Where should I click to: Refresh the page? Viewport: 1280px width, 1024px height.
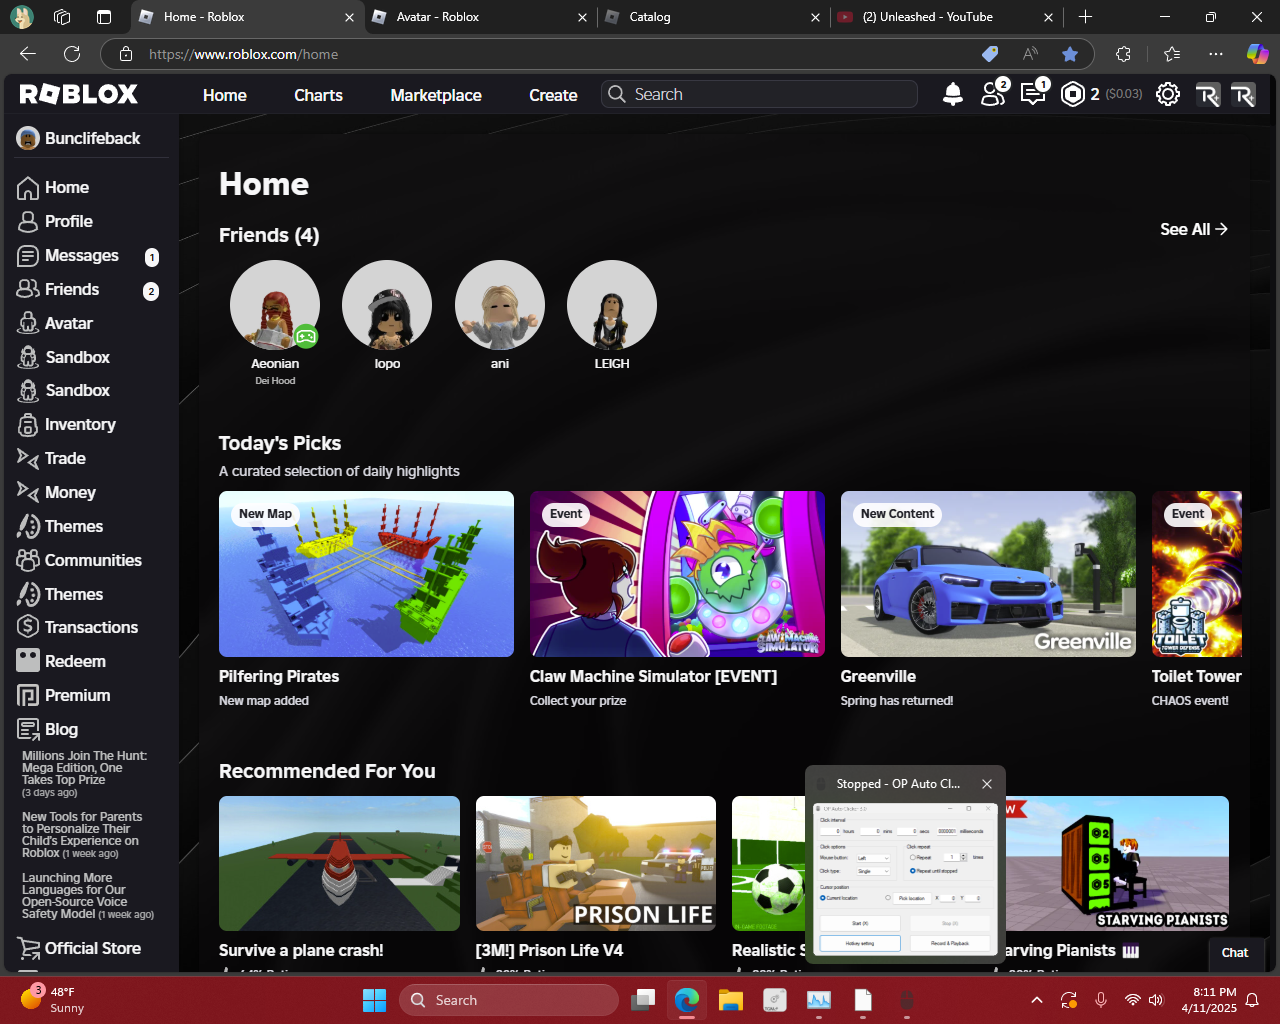tap(72, 54)
